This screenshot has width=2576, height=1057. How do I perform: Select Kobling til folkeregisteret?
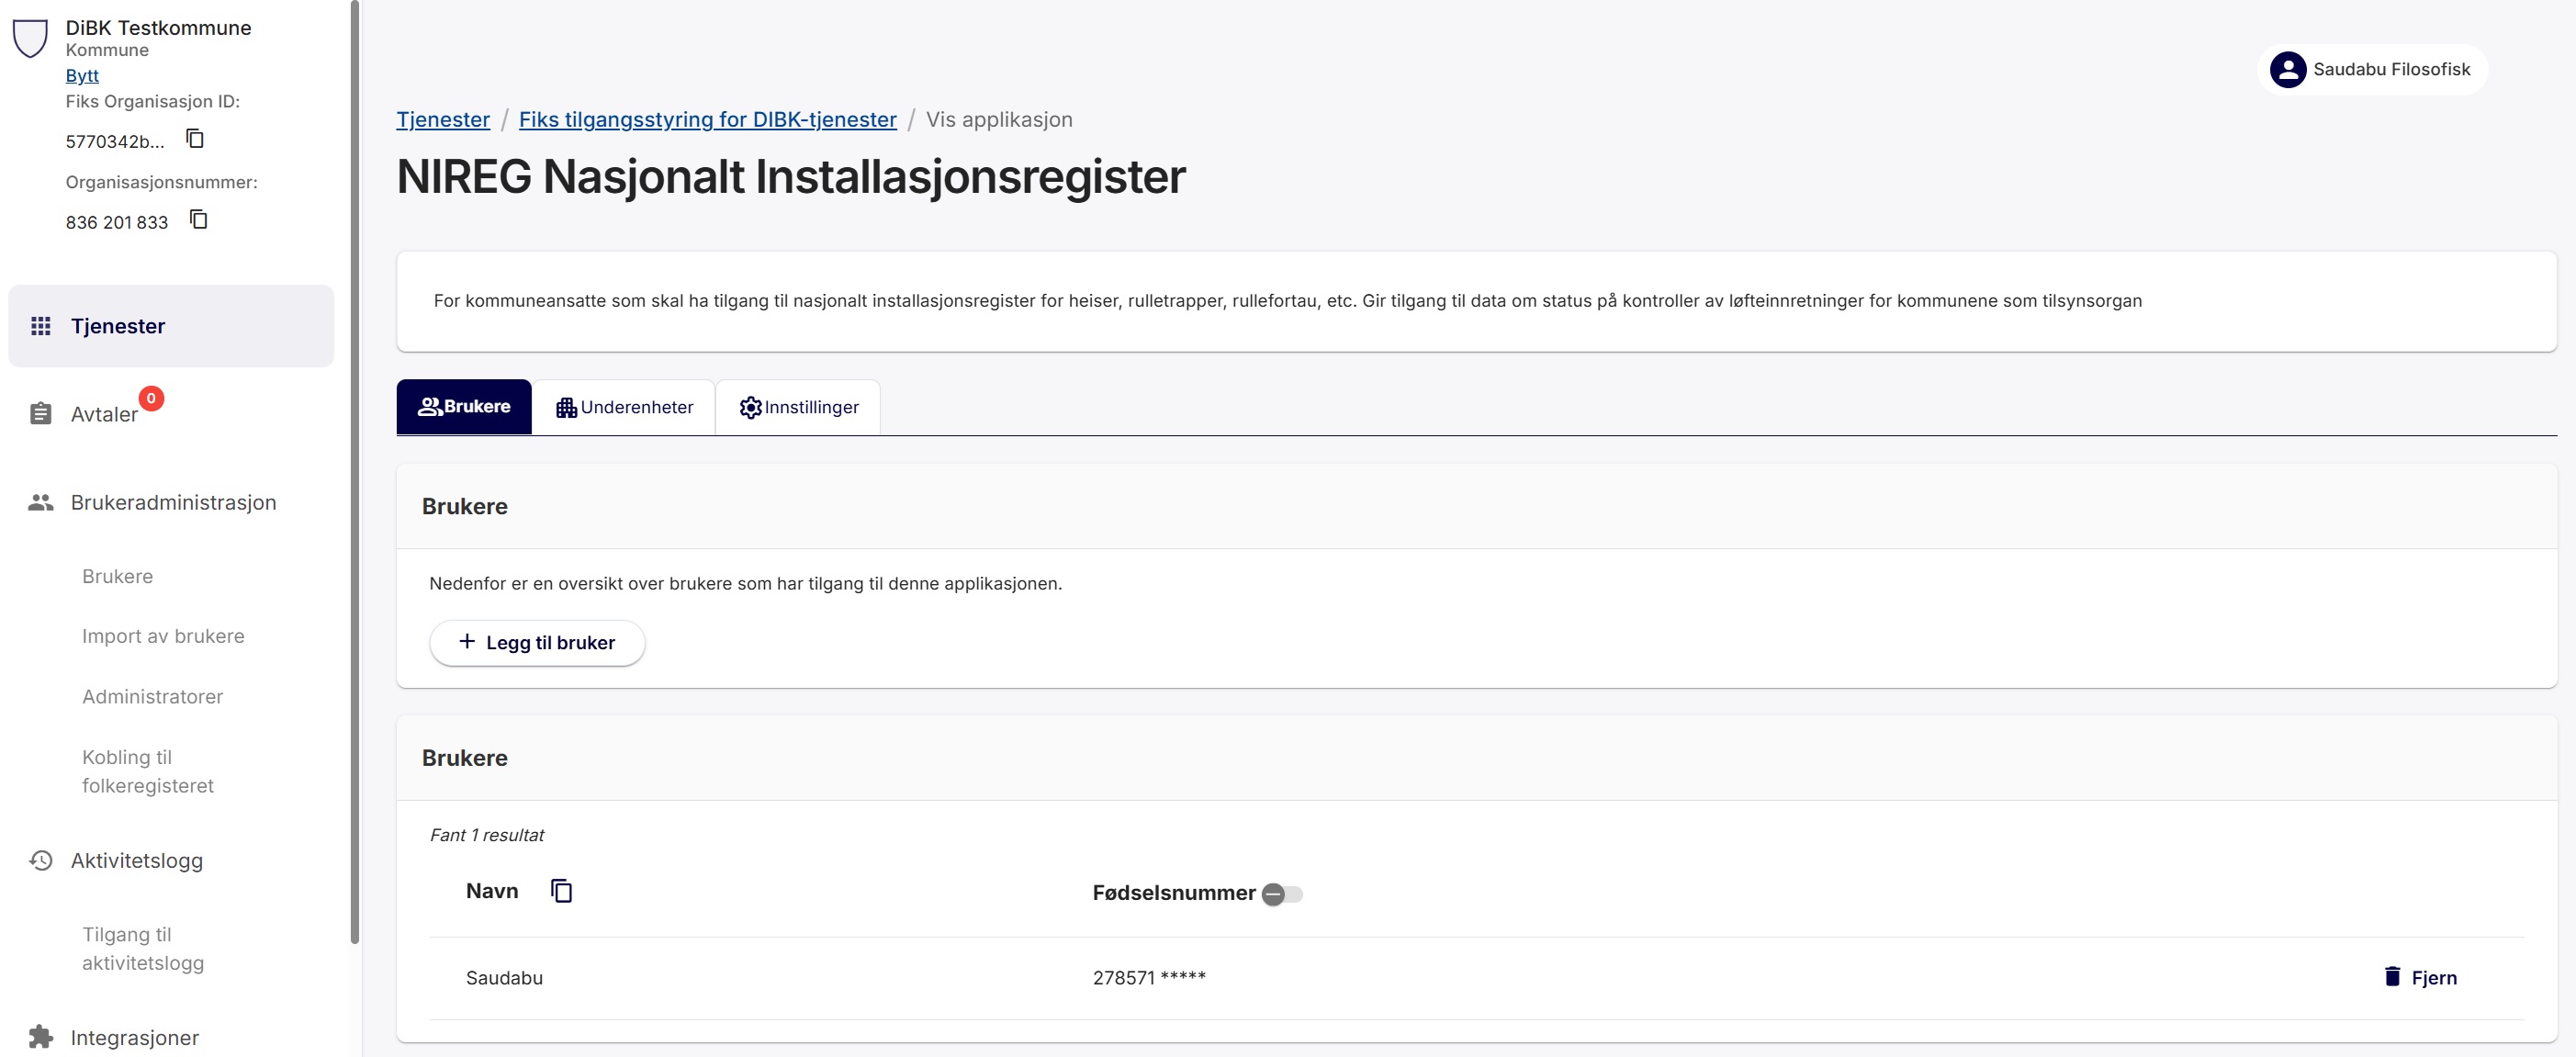pos(148,771)
